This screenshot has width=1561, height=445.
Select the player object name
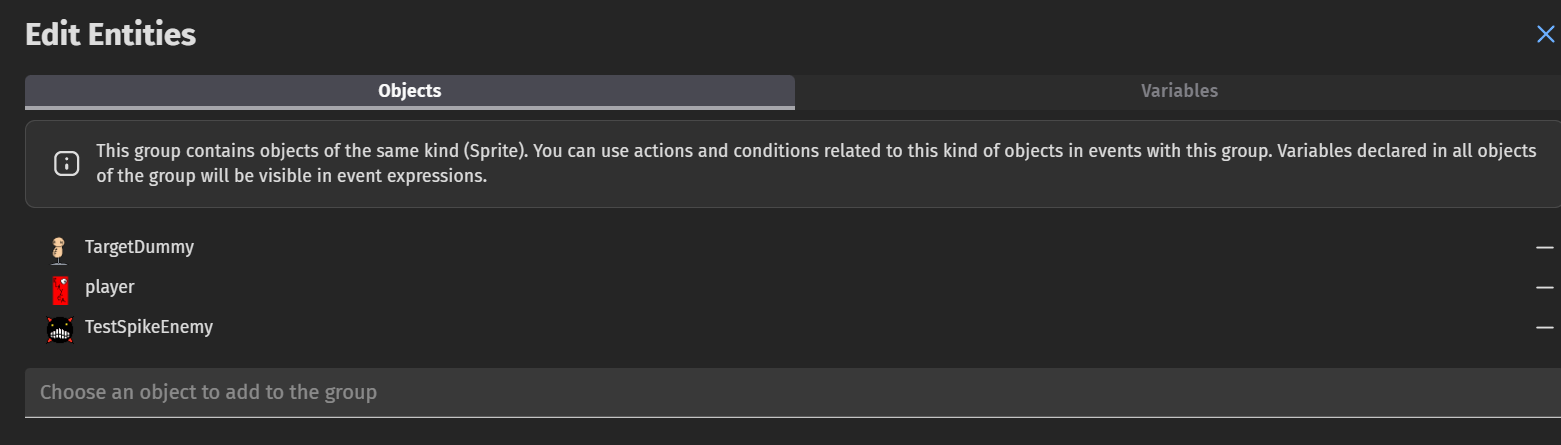109,287
